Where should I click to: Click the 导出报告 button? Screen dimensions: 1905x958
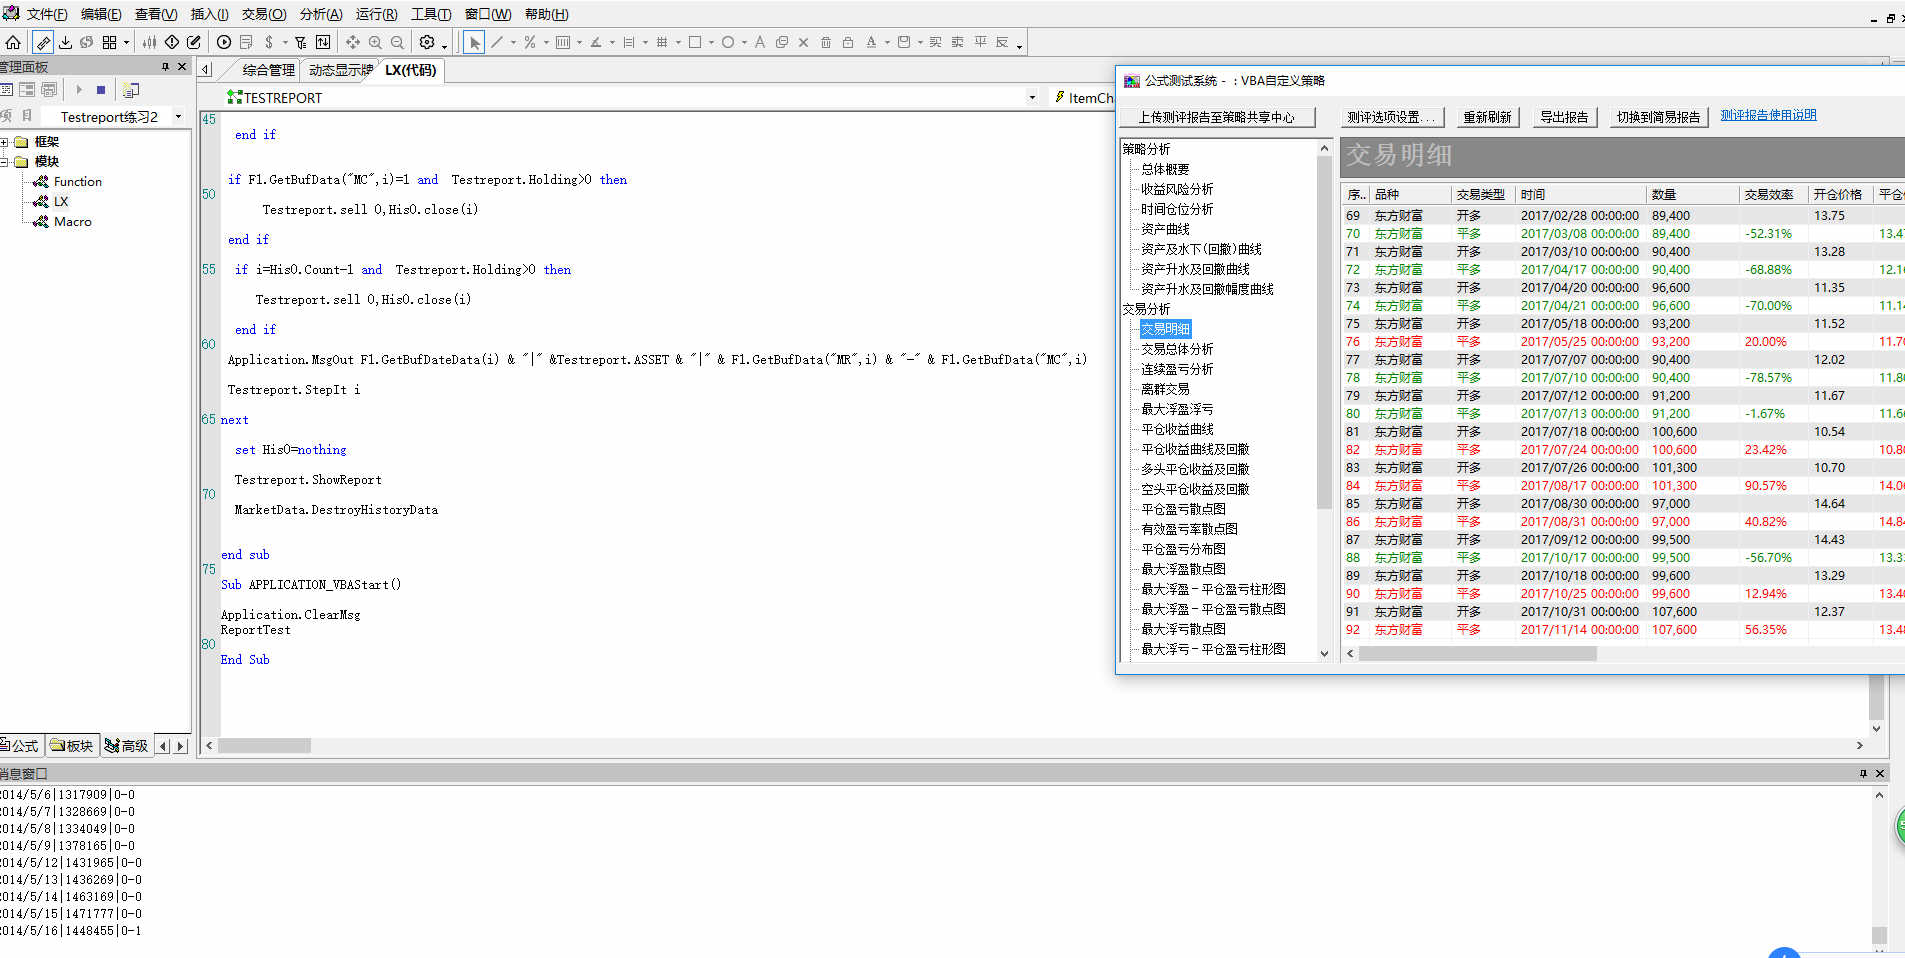point(1564,117)
